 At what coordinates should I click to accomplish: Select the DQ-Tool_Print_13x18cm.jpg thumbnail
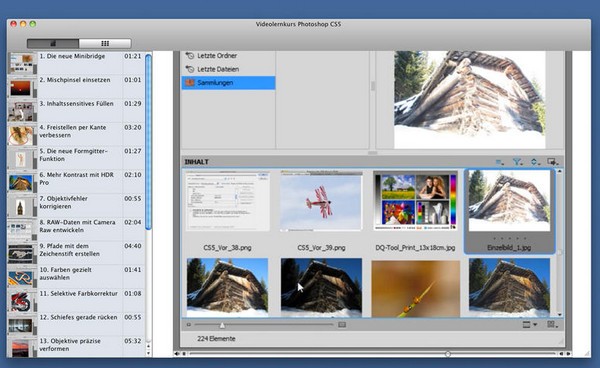tap(415, 201)
